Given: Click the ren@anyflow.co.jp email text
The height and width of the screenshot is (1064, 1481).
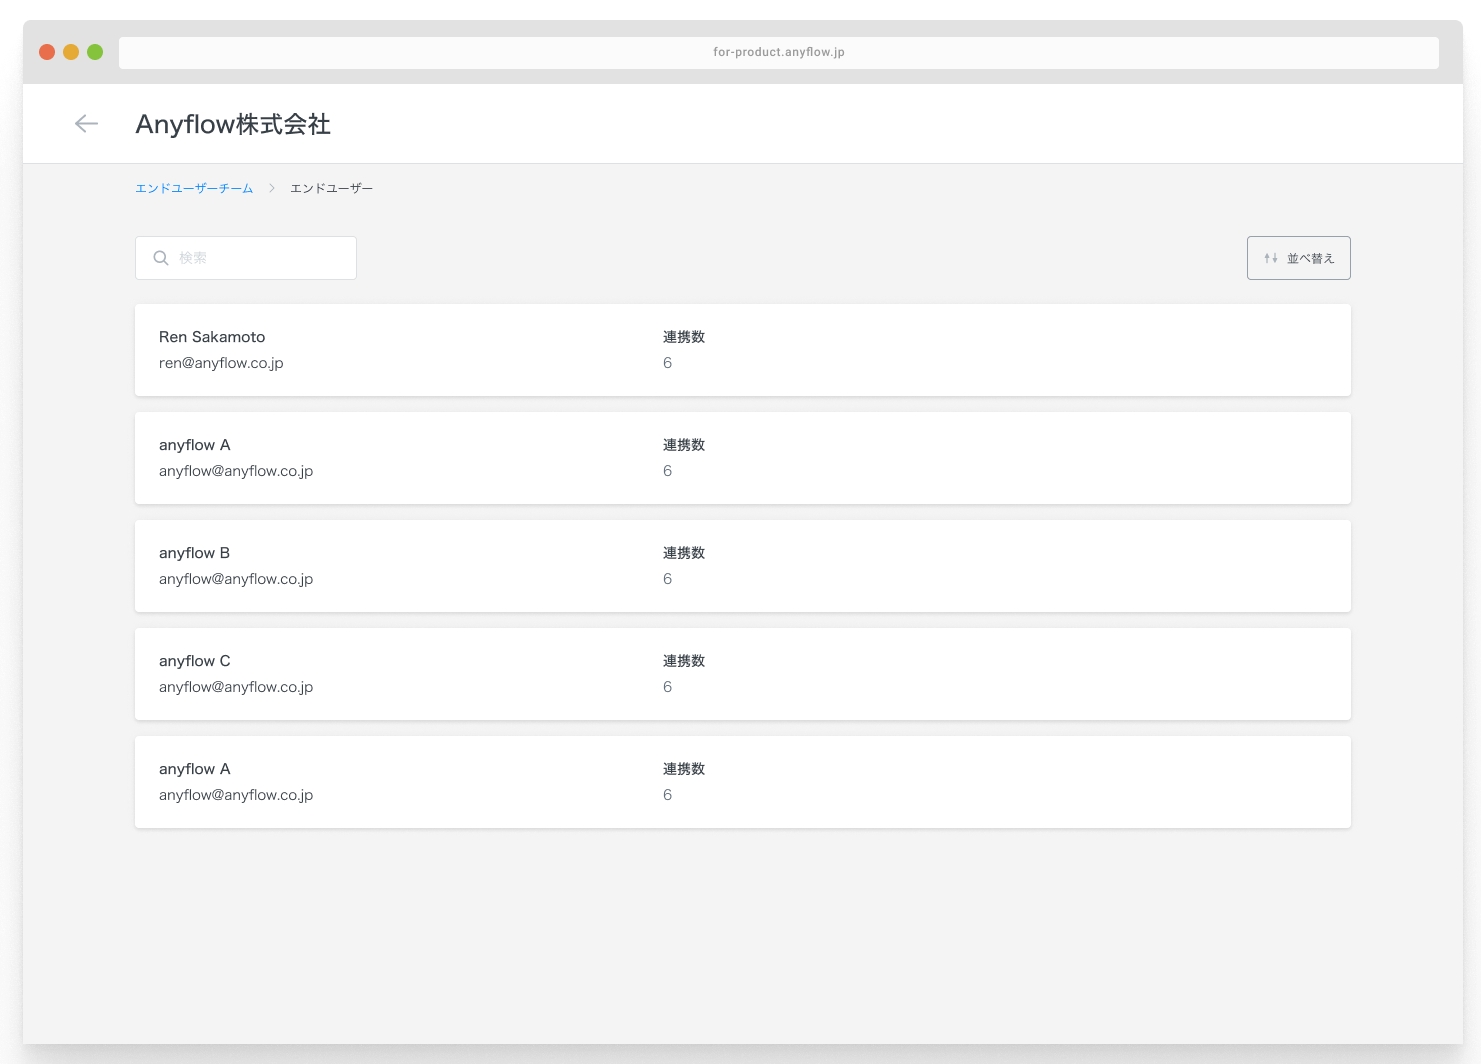Looking at the screenshot, I should coord(221,363).
